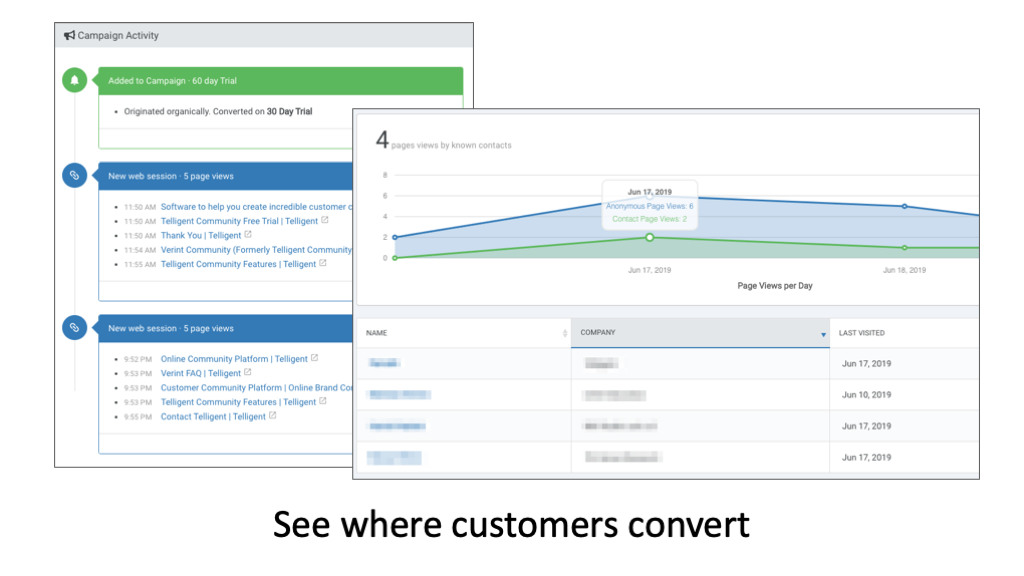The height and width of the screenshot is (576, 1024).
Task: Click the green Jun 18 contact page views point
Action: (904, 248)
